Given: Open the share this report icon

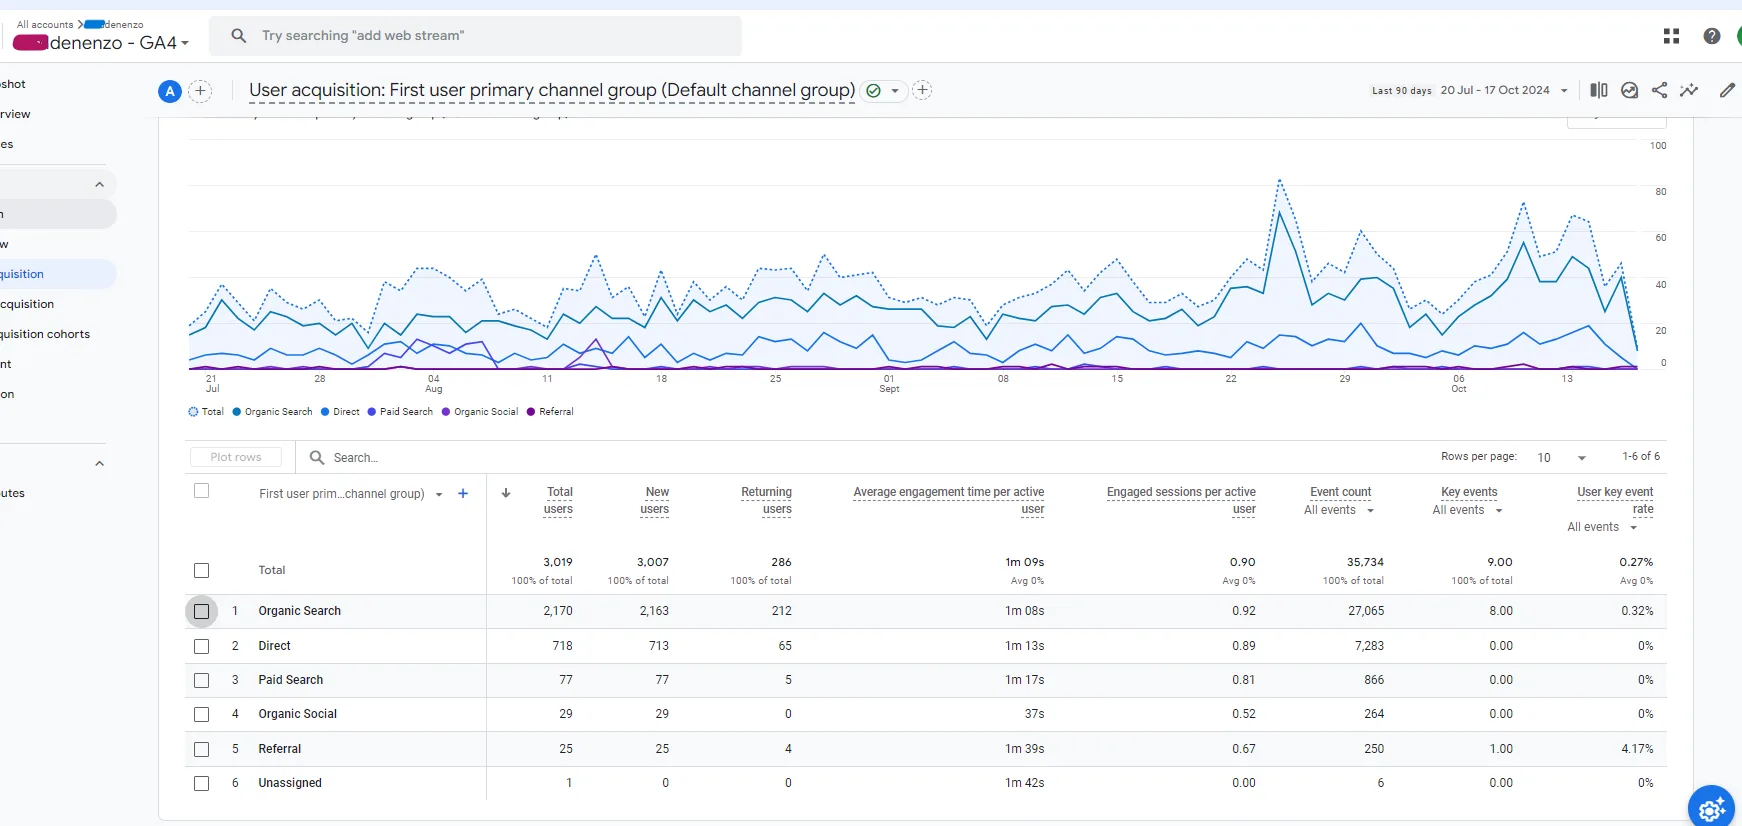Looking at the screenshot, I should [1659, 90].
